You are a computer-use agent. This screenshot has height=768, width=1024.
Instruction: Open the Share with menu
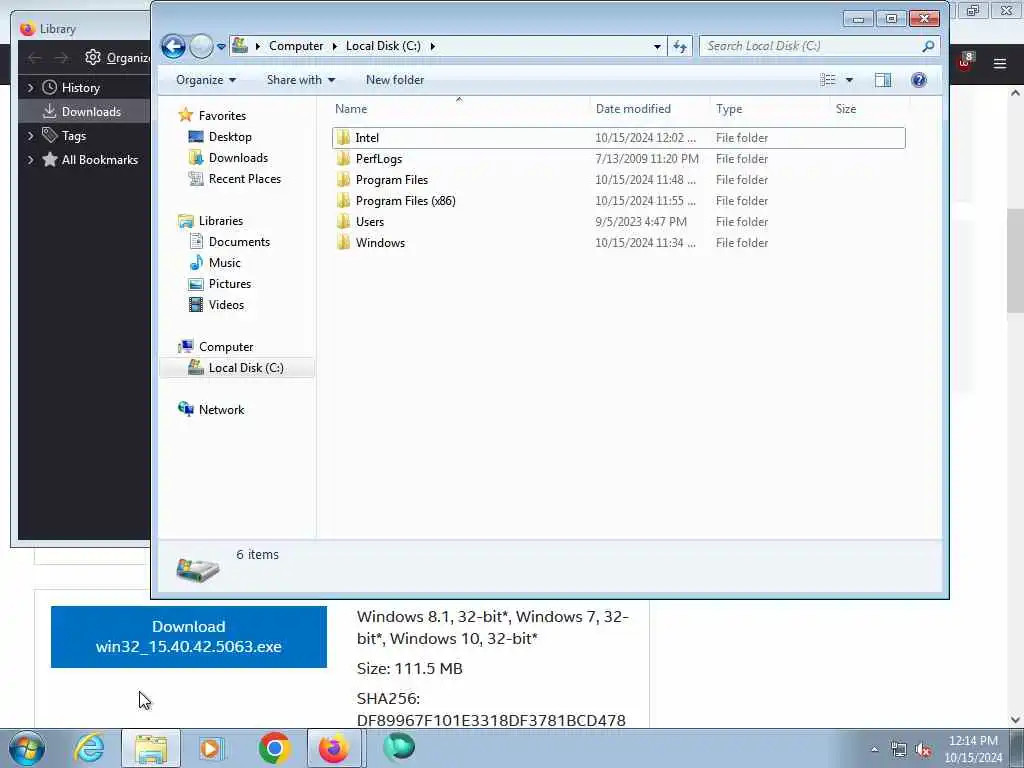click(300, 80)
